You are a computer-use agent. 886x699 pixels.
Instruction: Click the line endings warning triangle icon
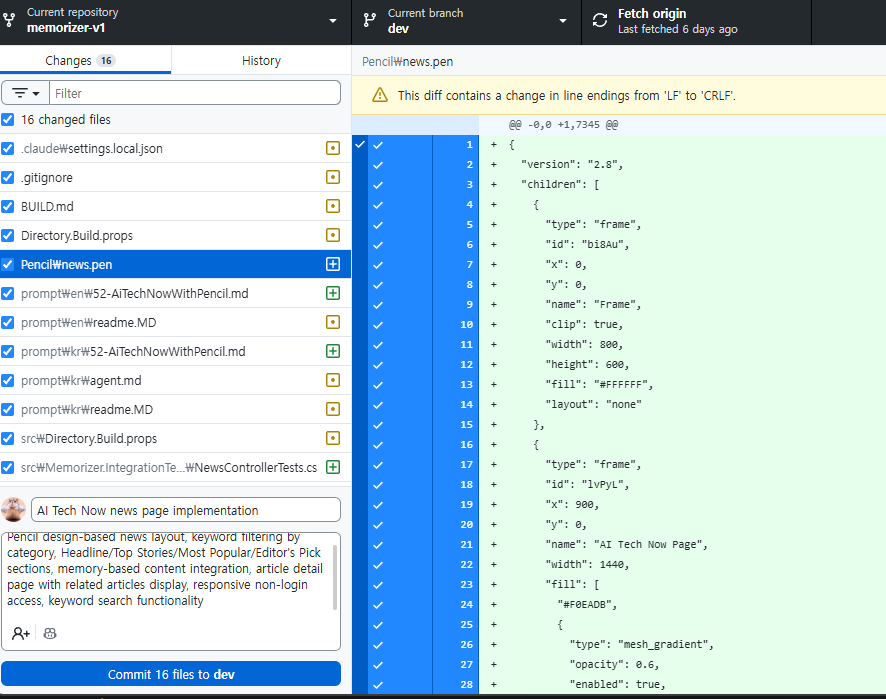[x=380, y=96]
